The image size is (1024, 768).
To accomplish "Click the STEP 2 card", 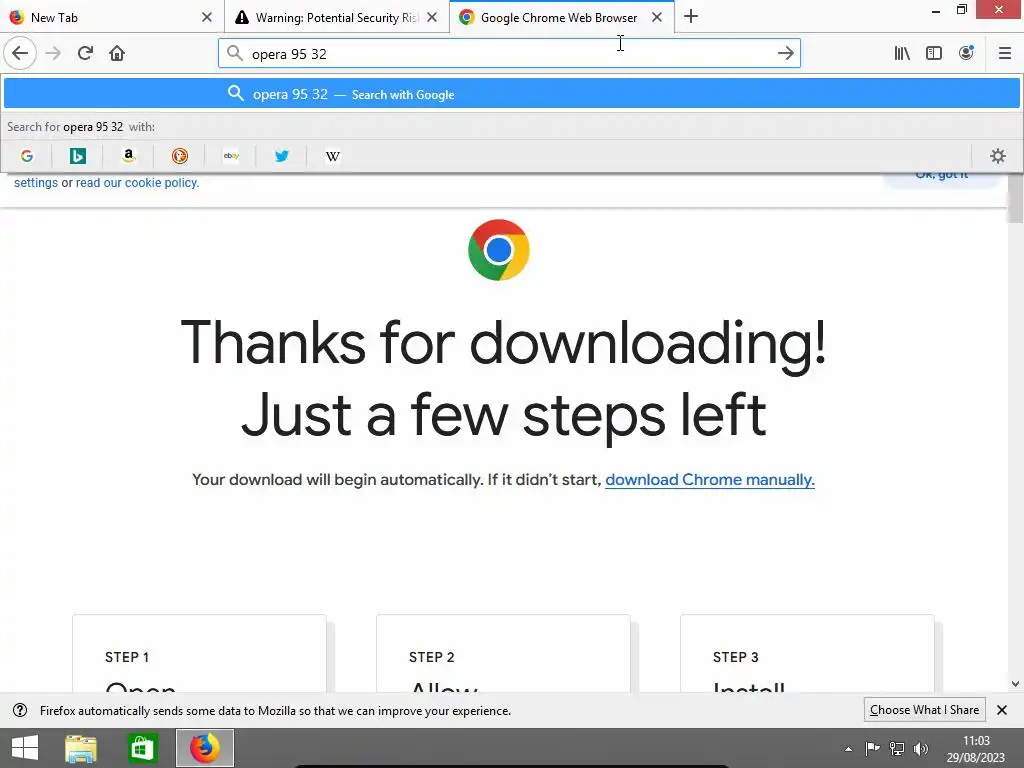I will [503, 653].
